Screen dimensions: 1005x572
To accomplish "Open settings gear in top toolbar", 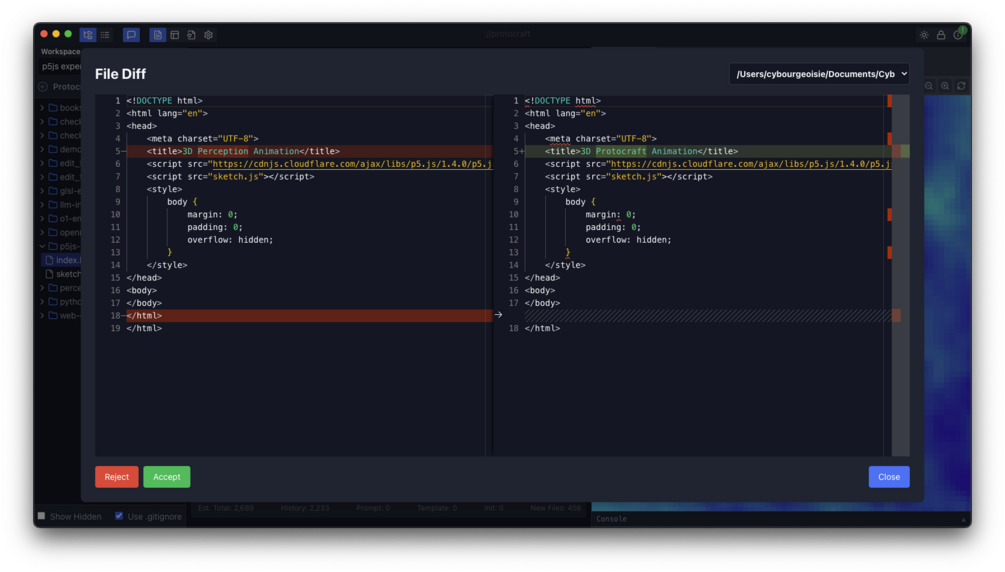I will pos(208,35).
